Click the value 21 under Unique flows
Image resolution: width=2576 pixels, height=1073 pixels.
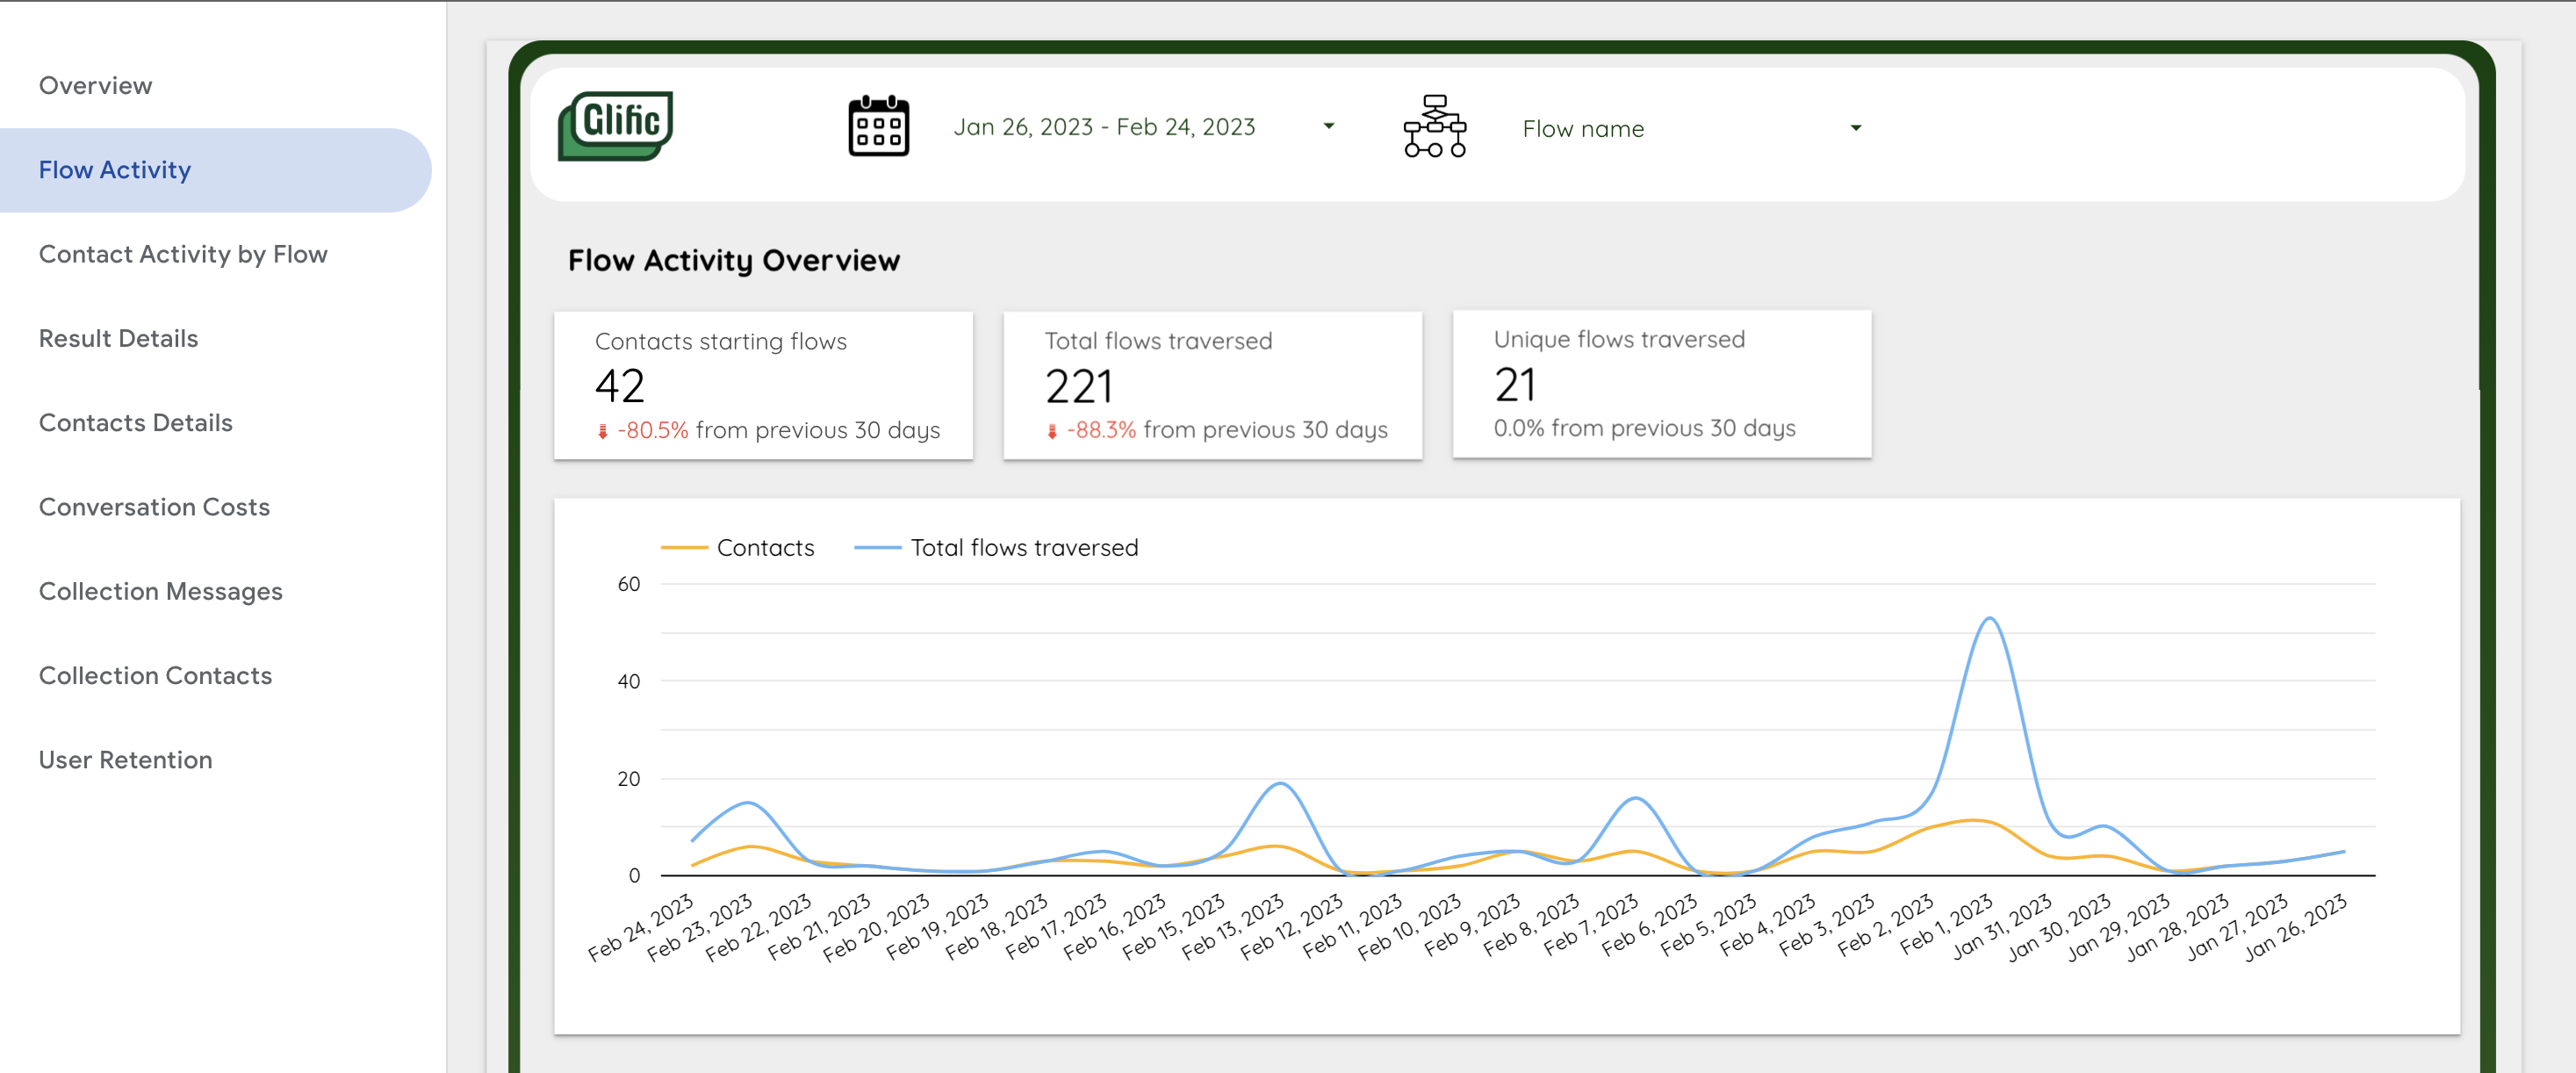[1515, 385]
